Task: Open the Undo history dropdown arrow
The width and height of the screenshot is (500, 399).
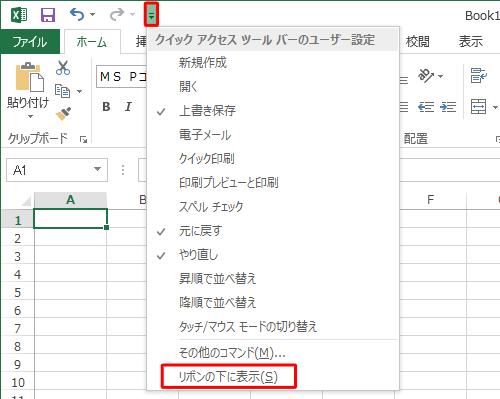Action: [x=93, y=14]
